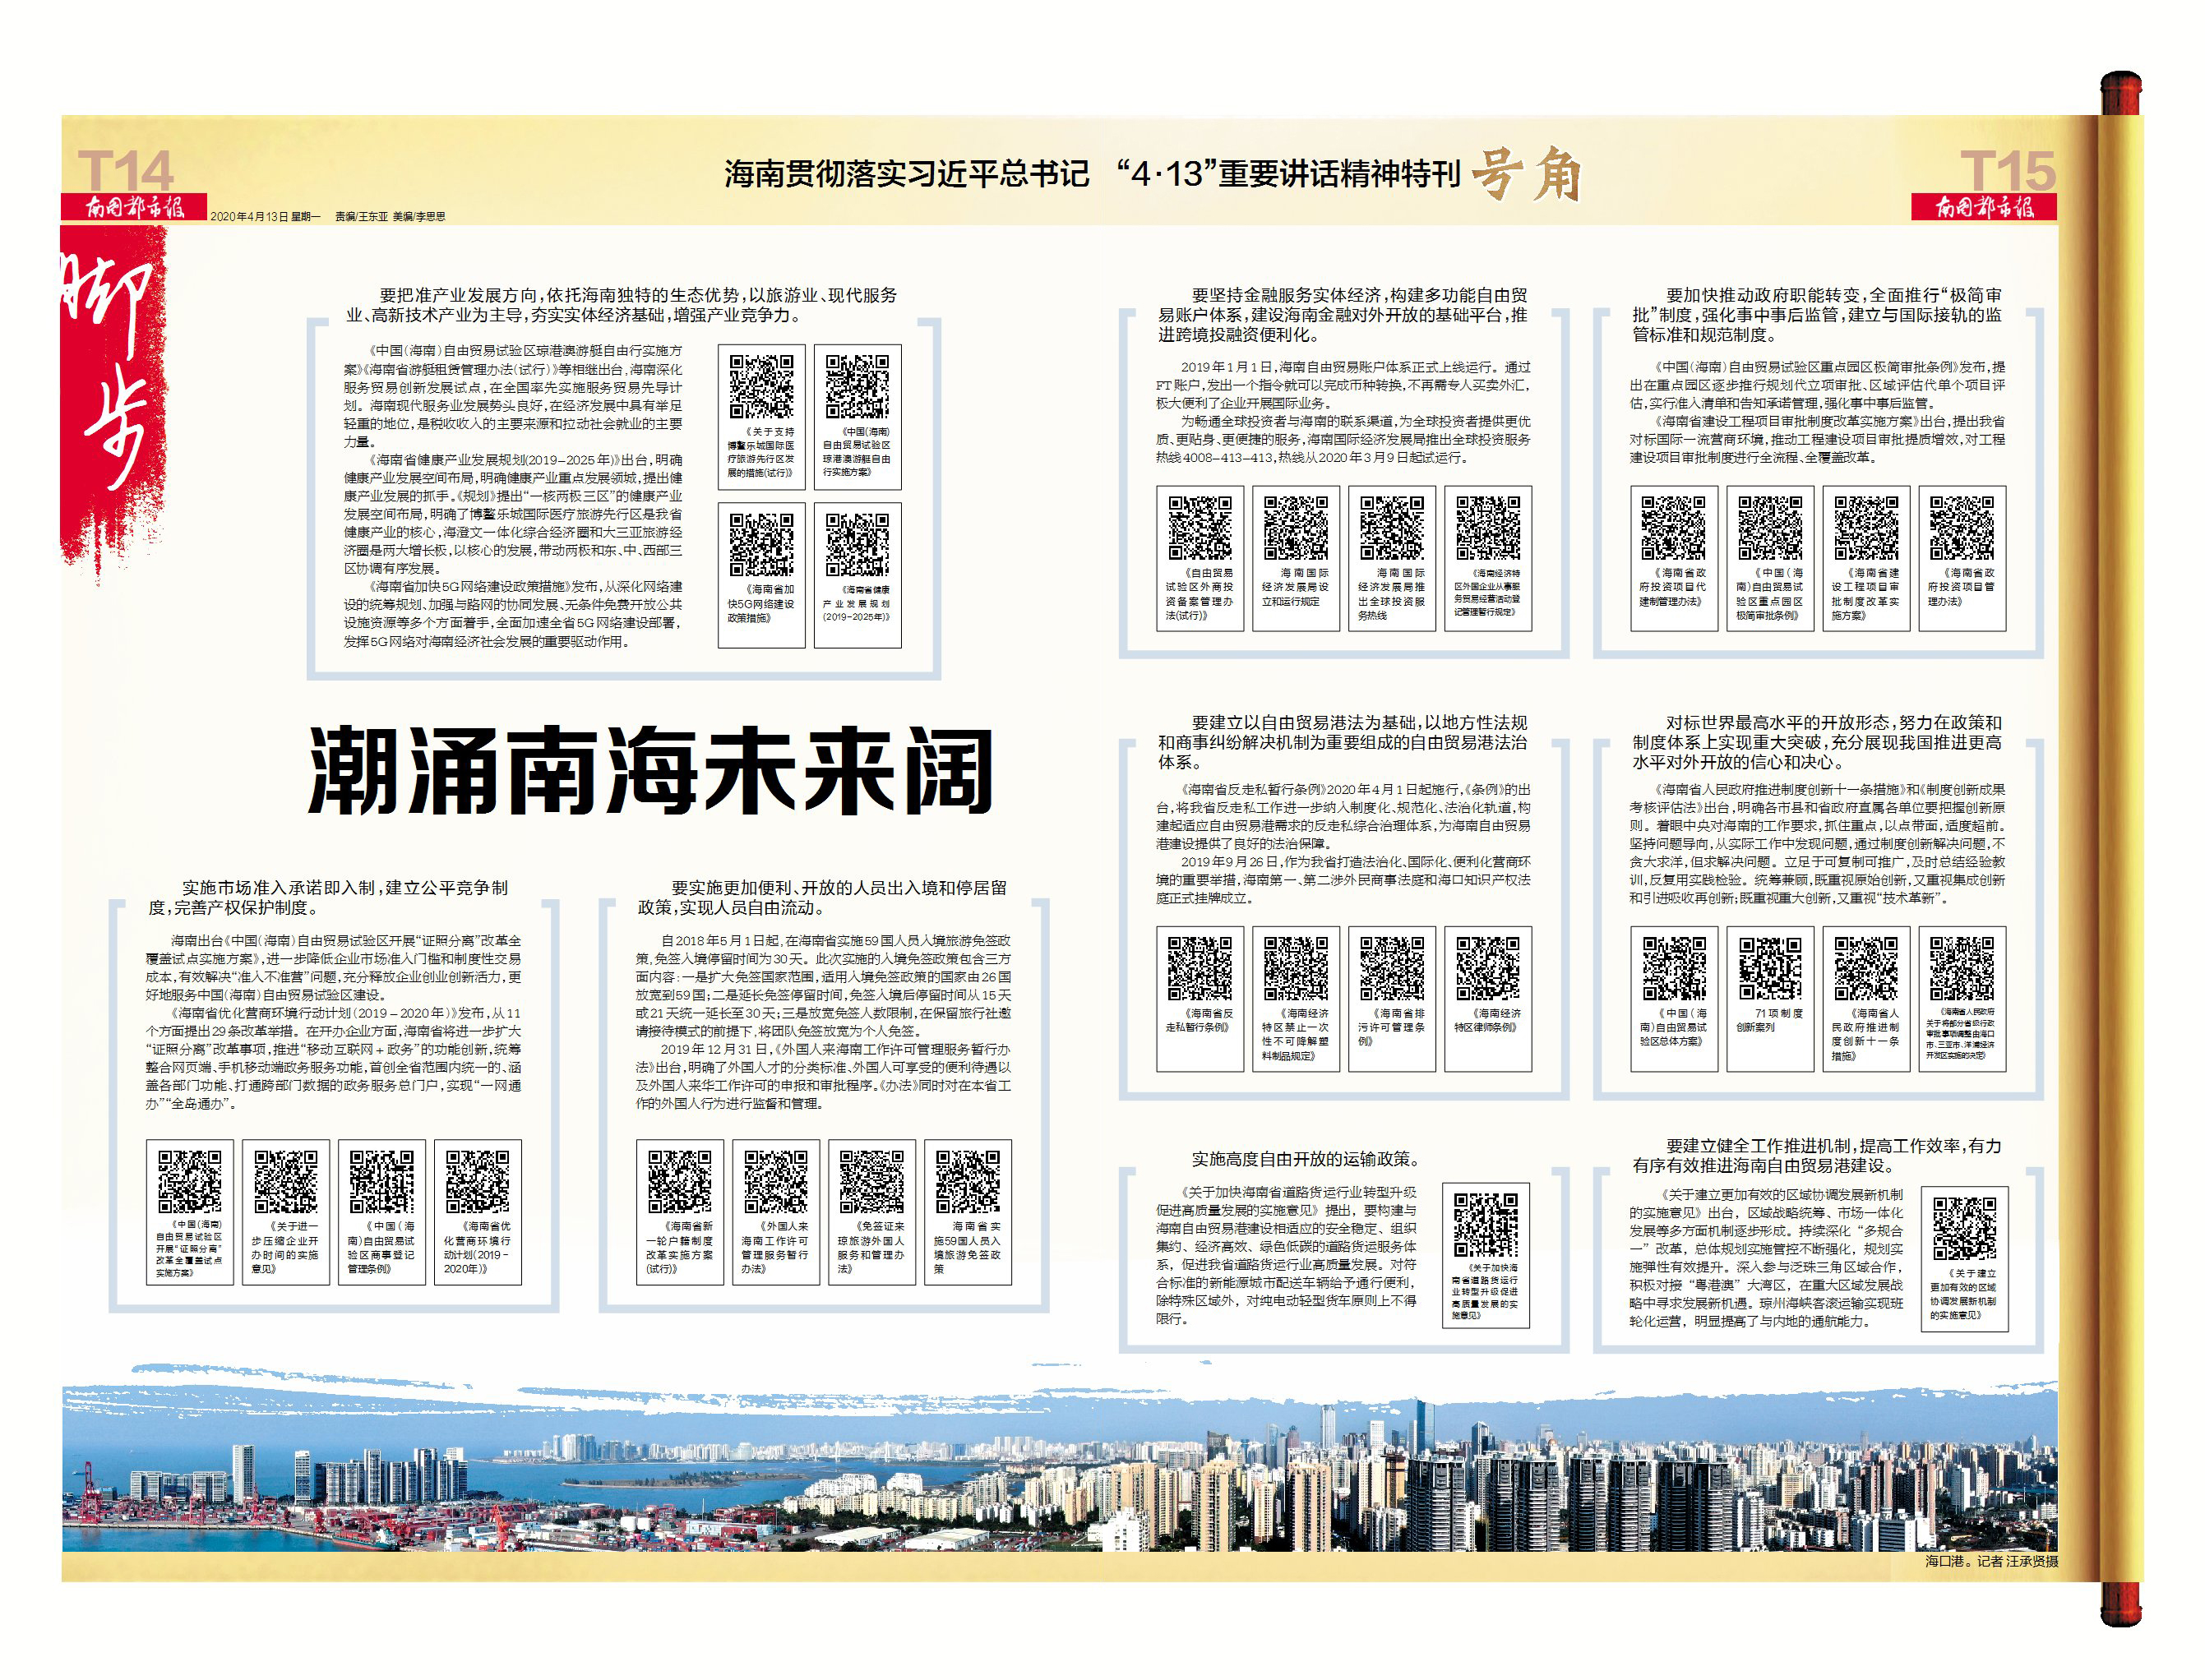Click QR code for 外国人来海南工作许可管理服务暂行办法
2205x1680 pixels.
(x=776, y=1181)
